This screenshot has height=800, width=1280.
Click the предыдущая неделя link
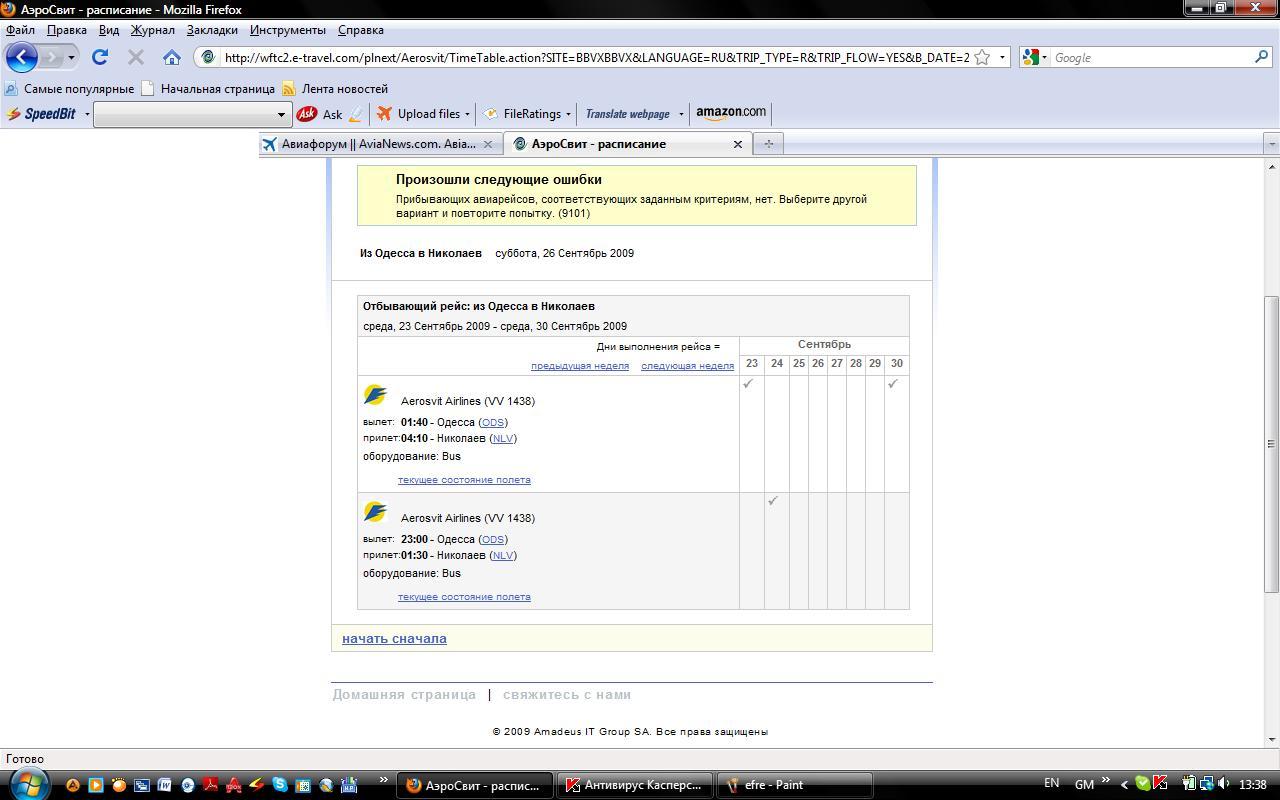(580, 366)
